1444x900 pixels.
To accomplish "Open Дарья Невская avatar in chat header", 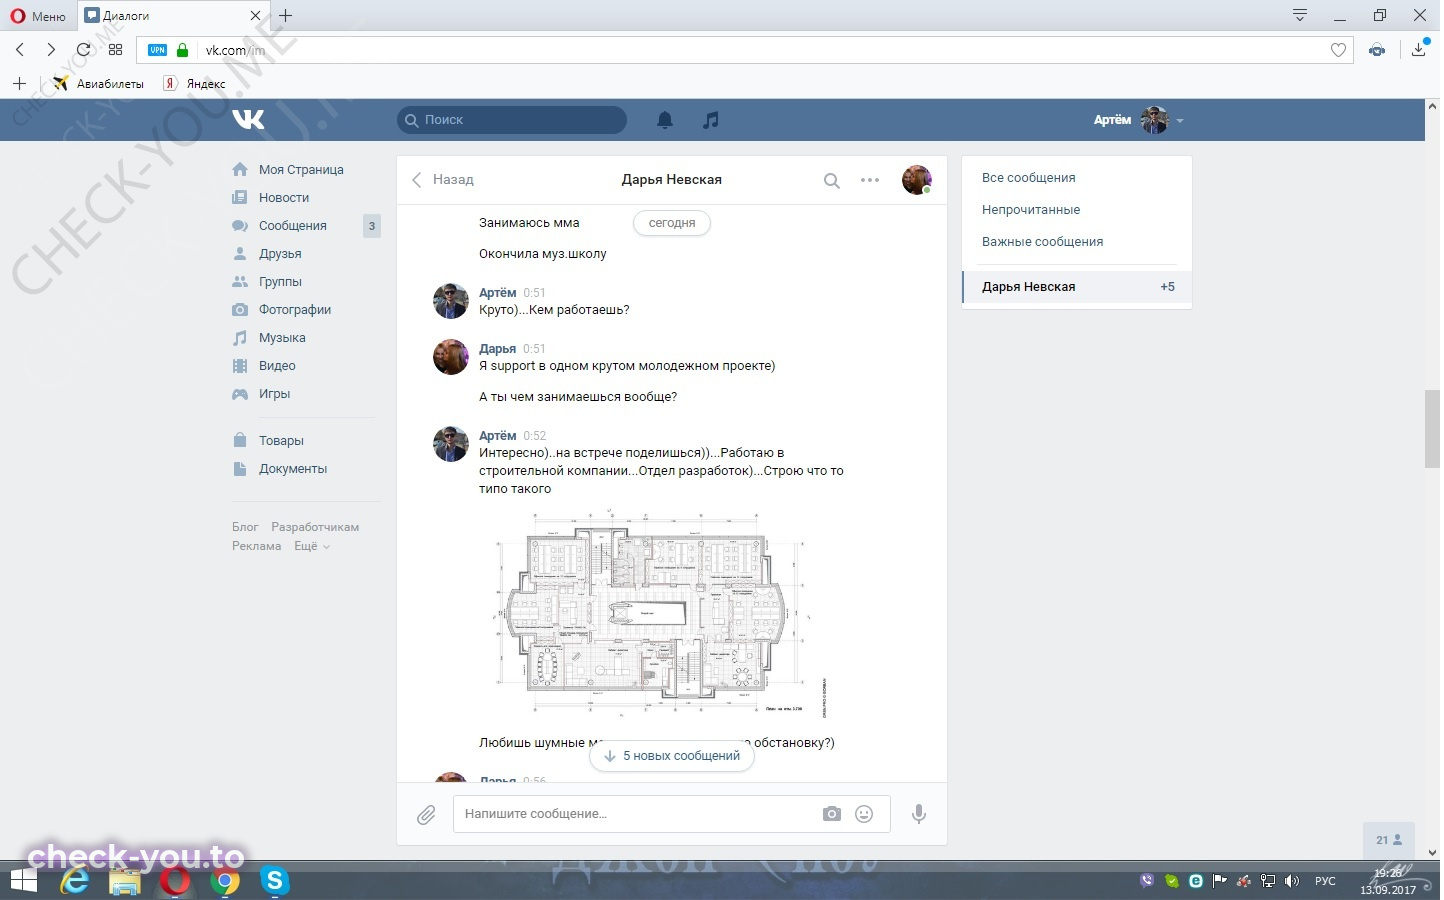I will coord(917,180).
